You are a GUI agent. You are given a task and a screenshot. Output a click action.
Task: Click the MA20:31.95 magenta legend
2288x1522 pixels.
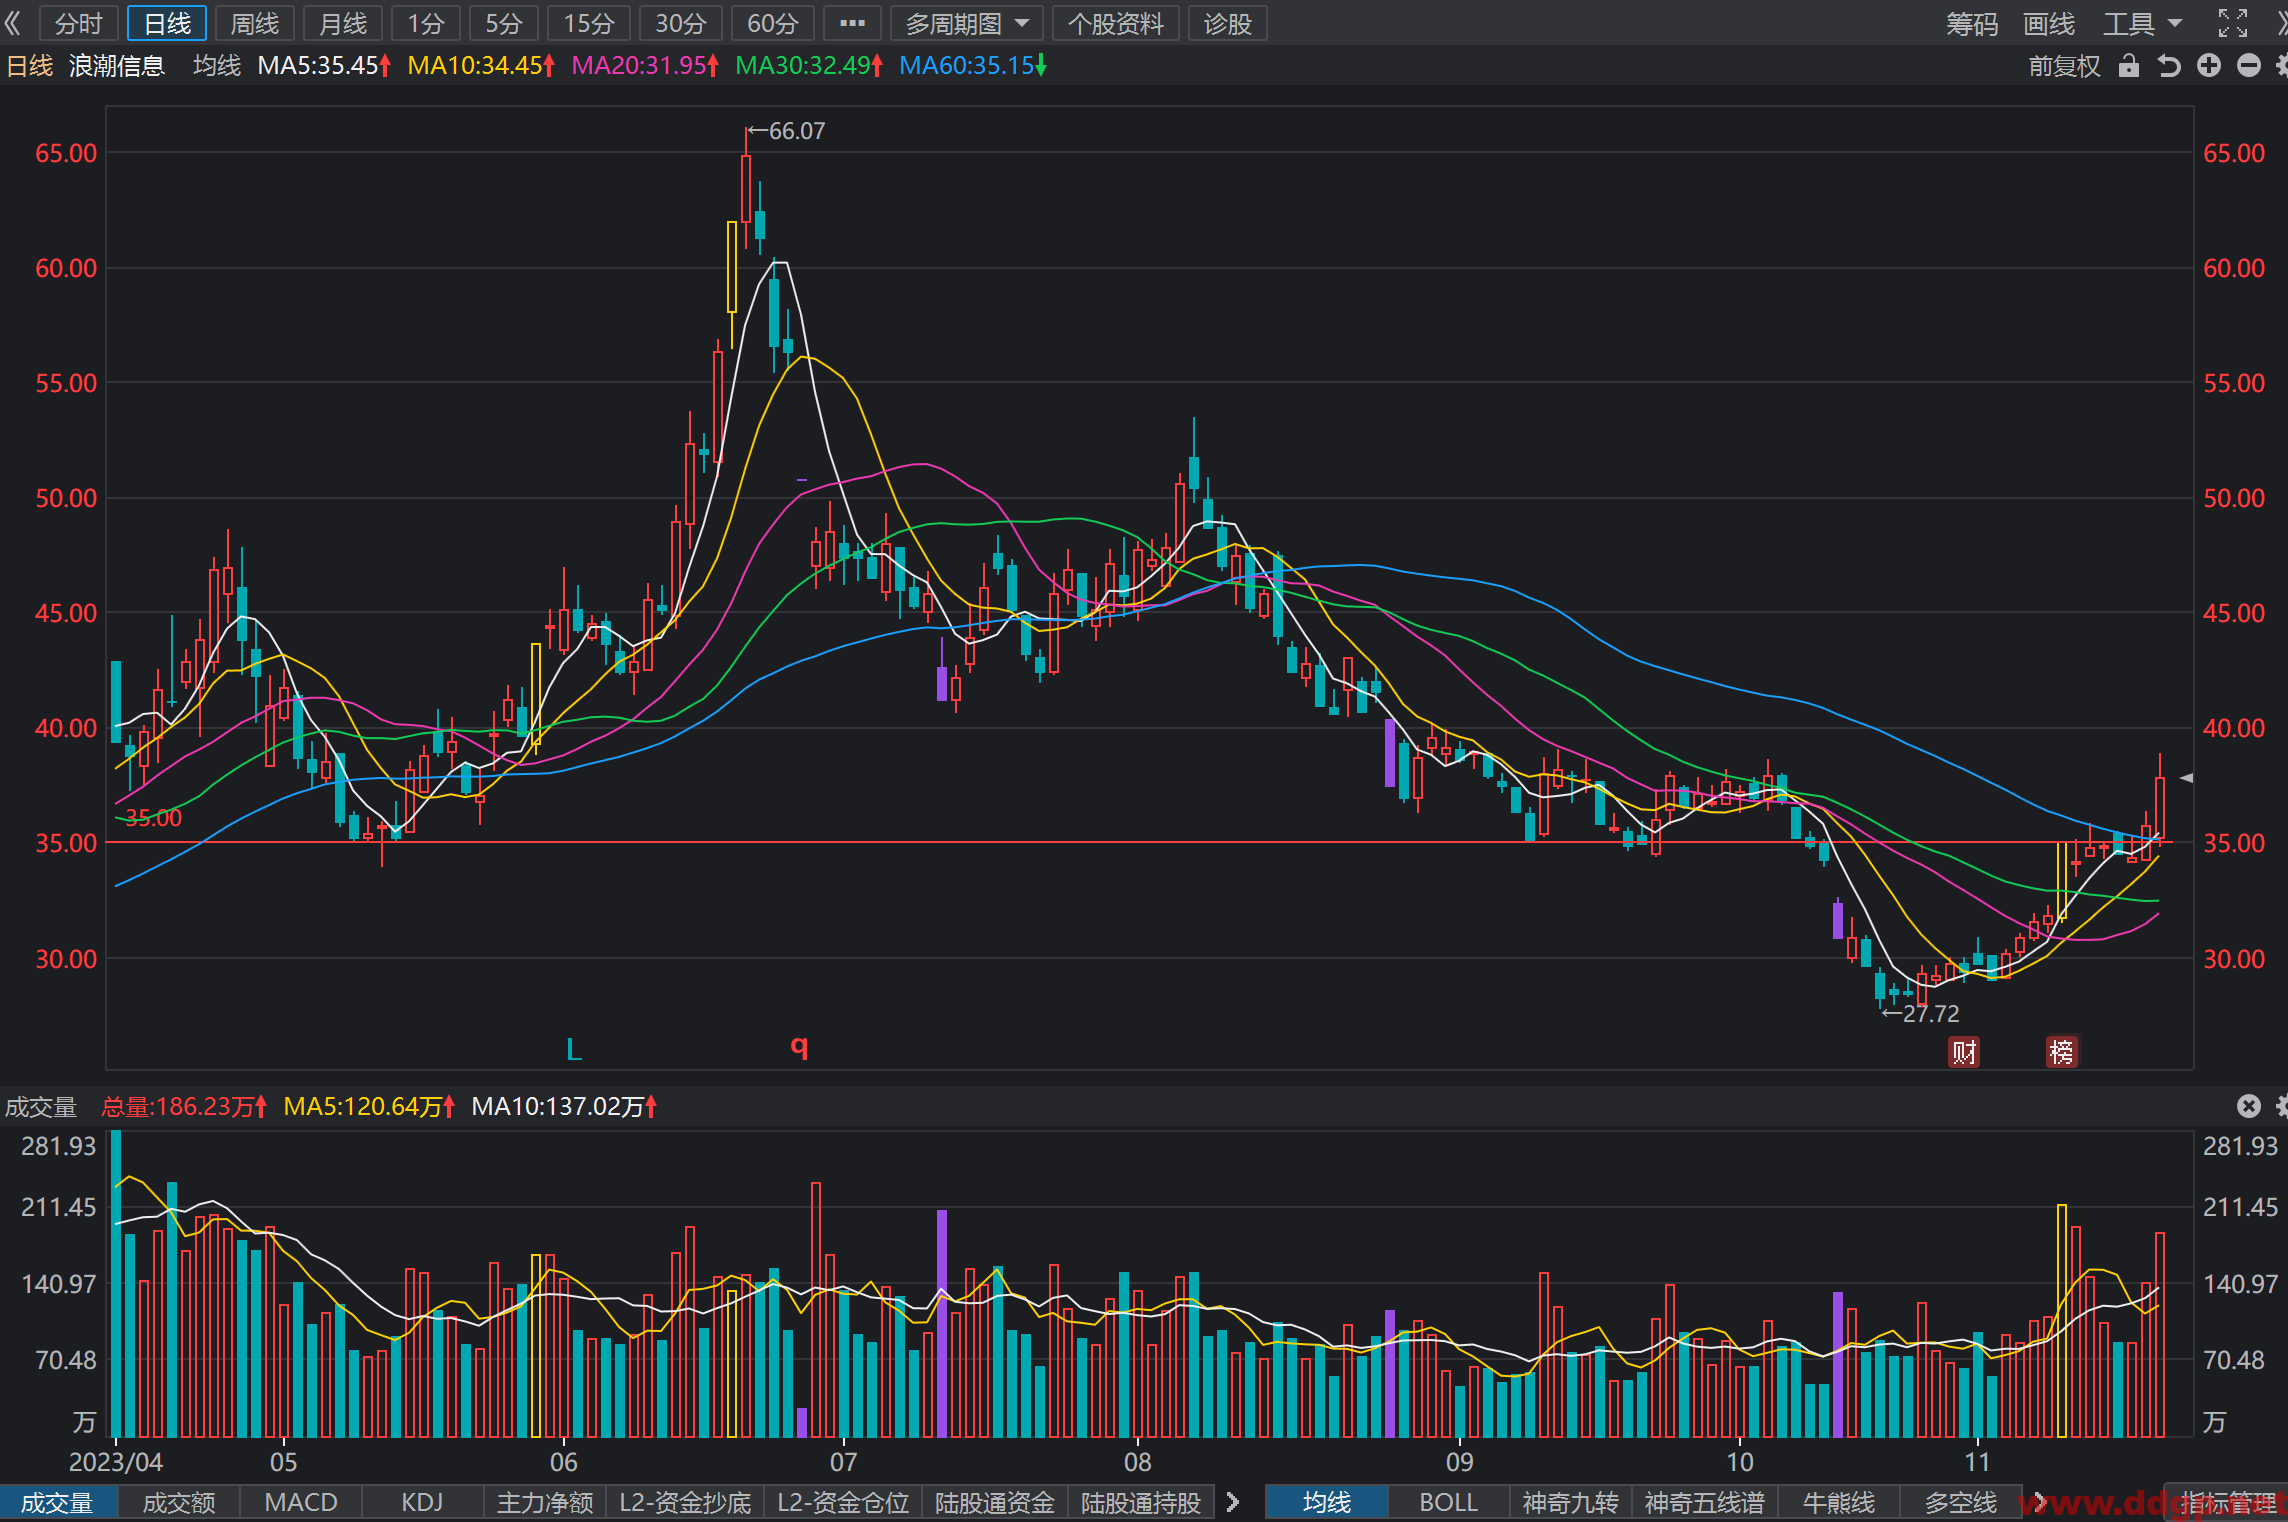(645, 66)
